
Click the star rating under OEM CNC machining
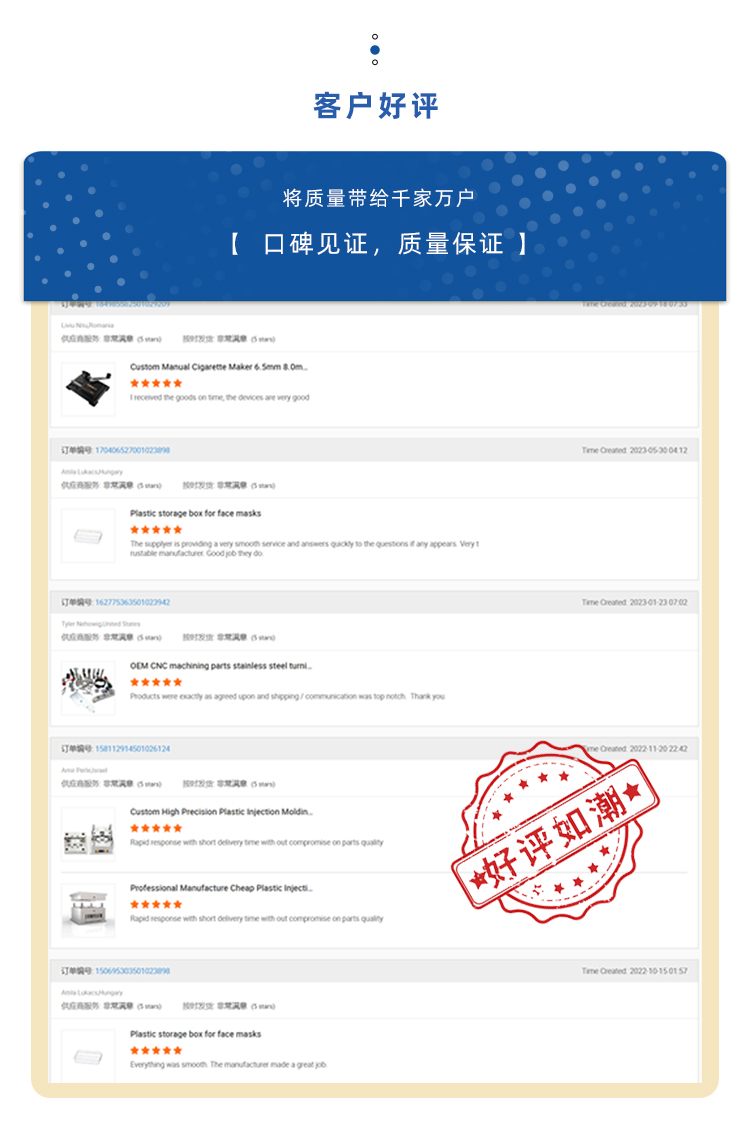click(x=156, y=682)
